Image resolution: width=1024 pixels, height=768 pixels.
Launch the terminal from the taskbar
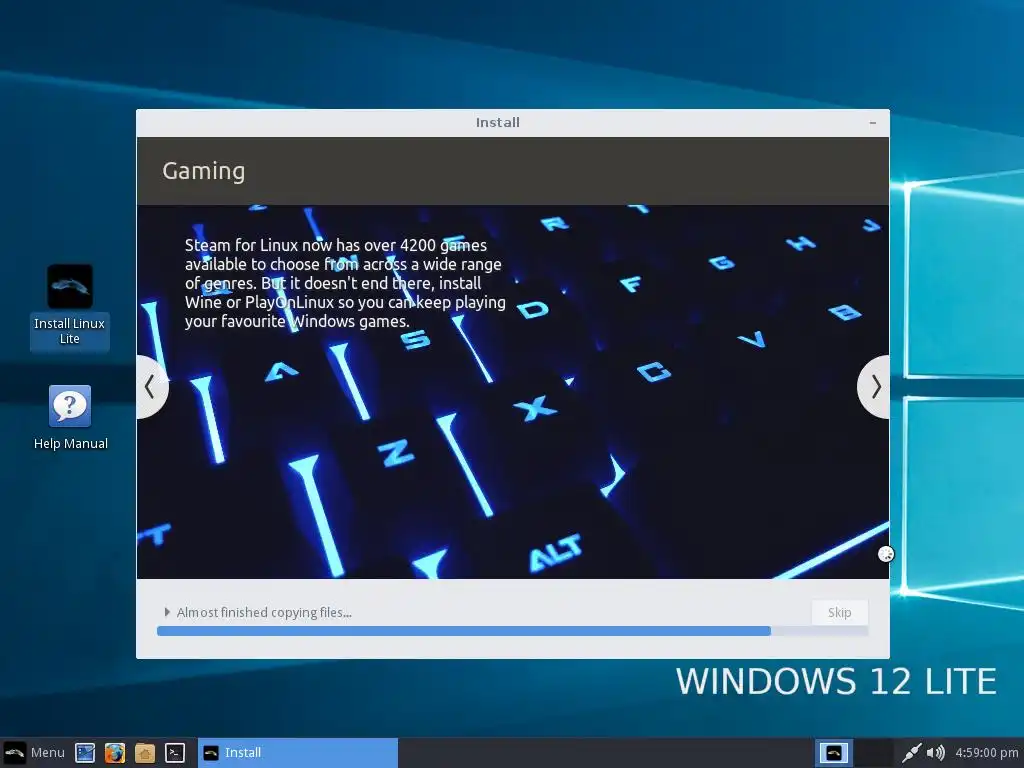(175, 753)
